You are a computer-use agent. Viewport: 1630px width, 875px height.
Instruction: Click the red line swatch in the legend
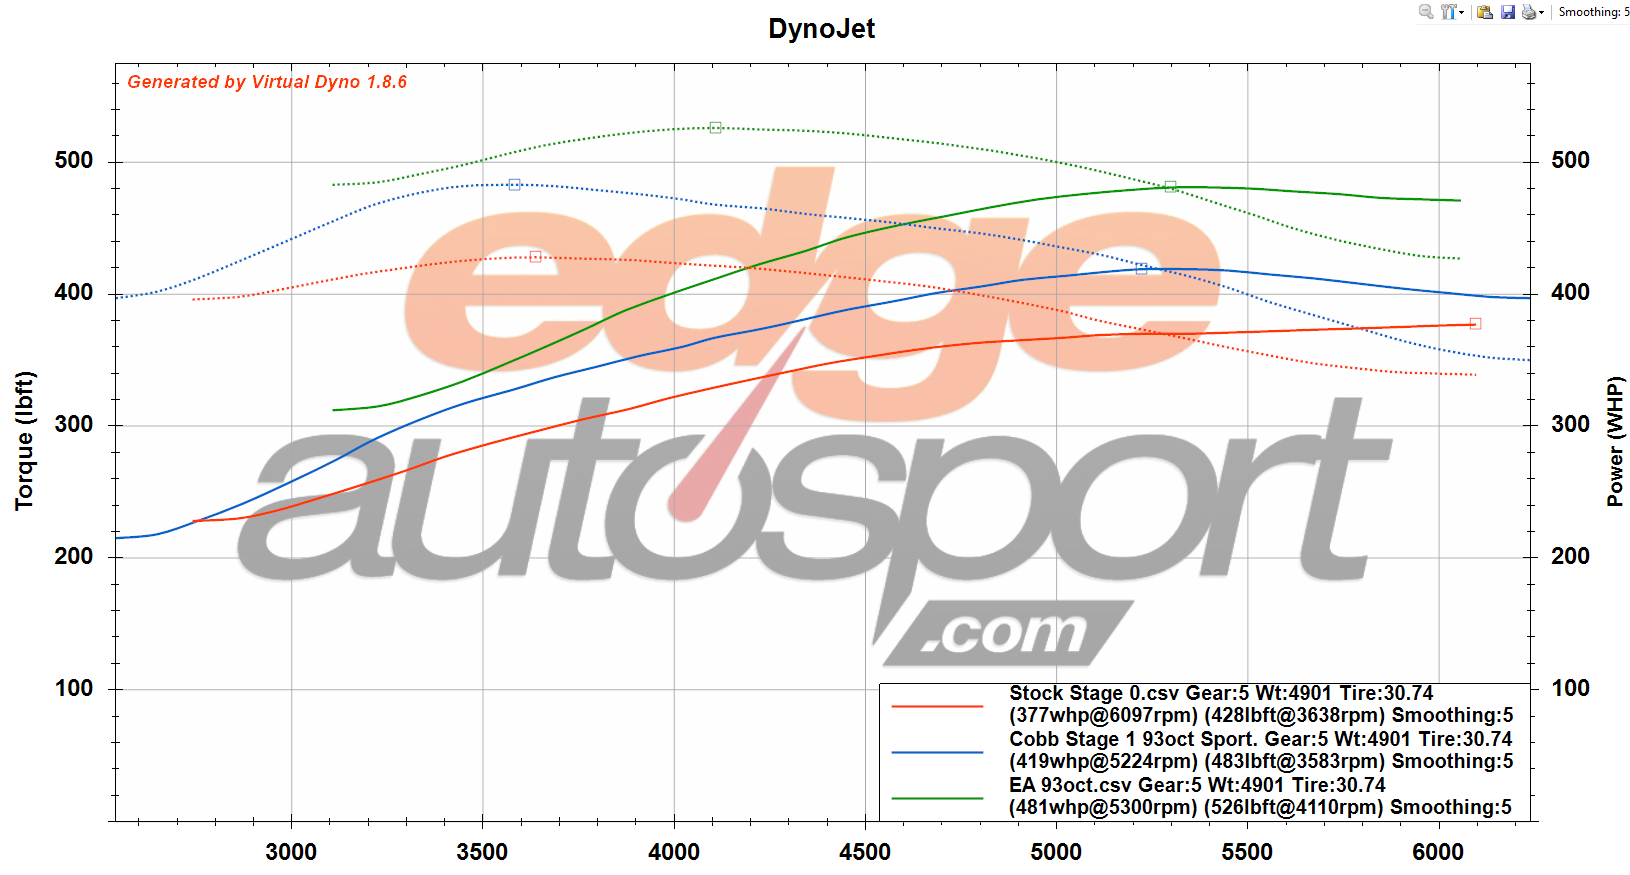(x=937, y=706)
